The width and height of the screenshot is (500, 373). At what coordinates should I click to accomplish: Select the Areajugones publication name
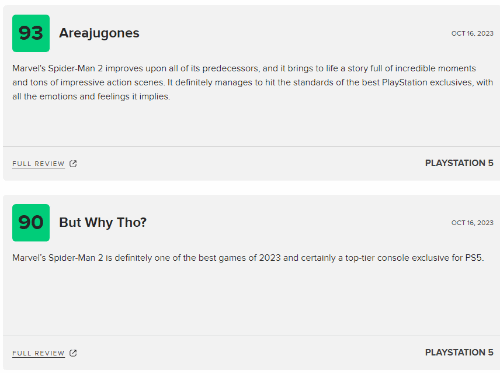click(99, 33)
